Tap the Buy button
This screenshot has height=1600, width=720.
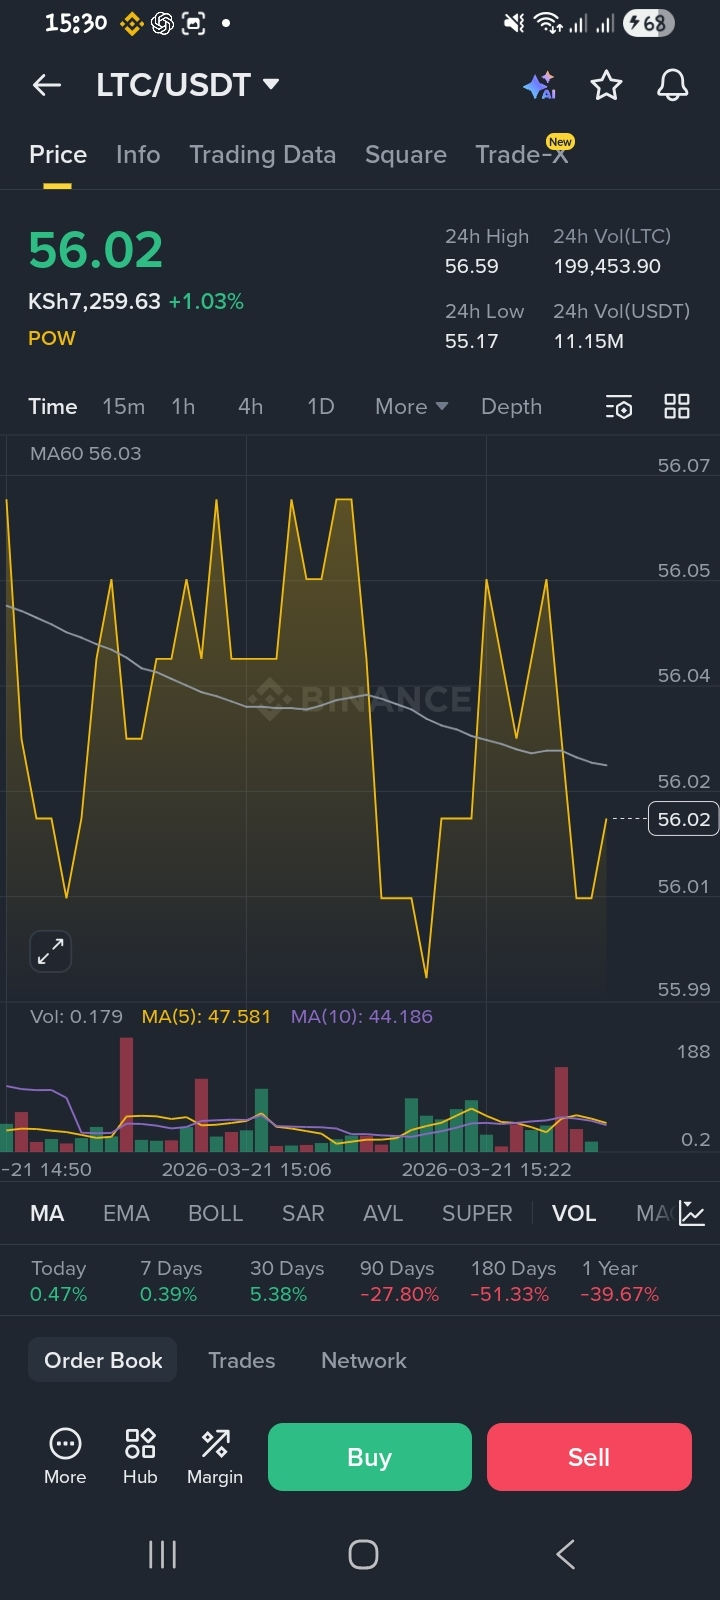(x=370, y=1457)
